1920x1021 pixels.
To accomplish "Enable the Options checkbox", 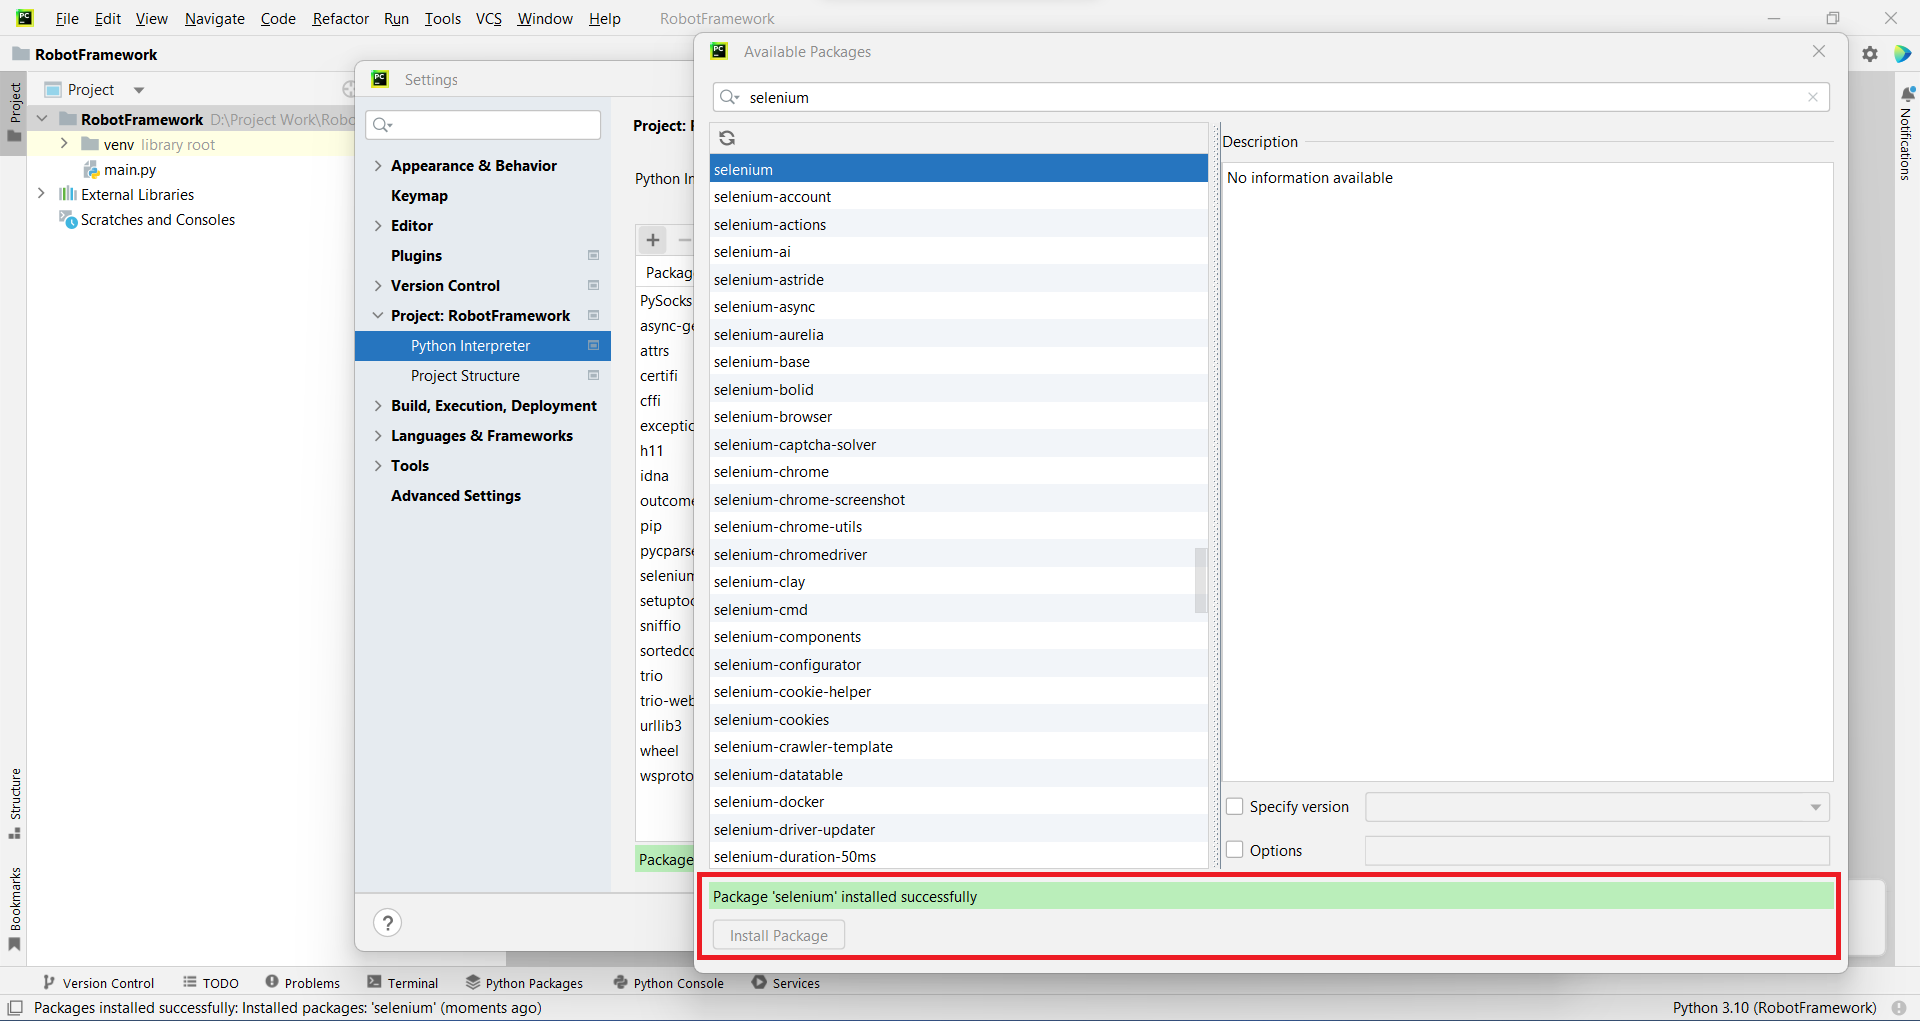I will [x=1235, y=849].
